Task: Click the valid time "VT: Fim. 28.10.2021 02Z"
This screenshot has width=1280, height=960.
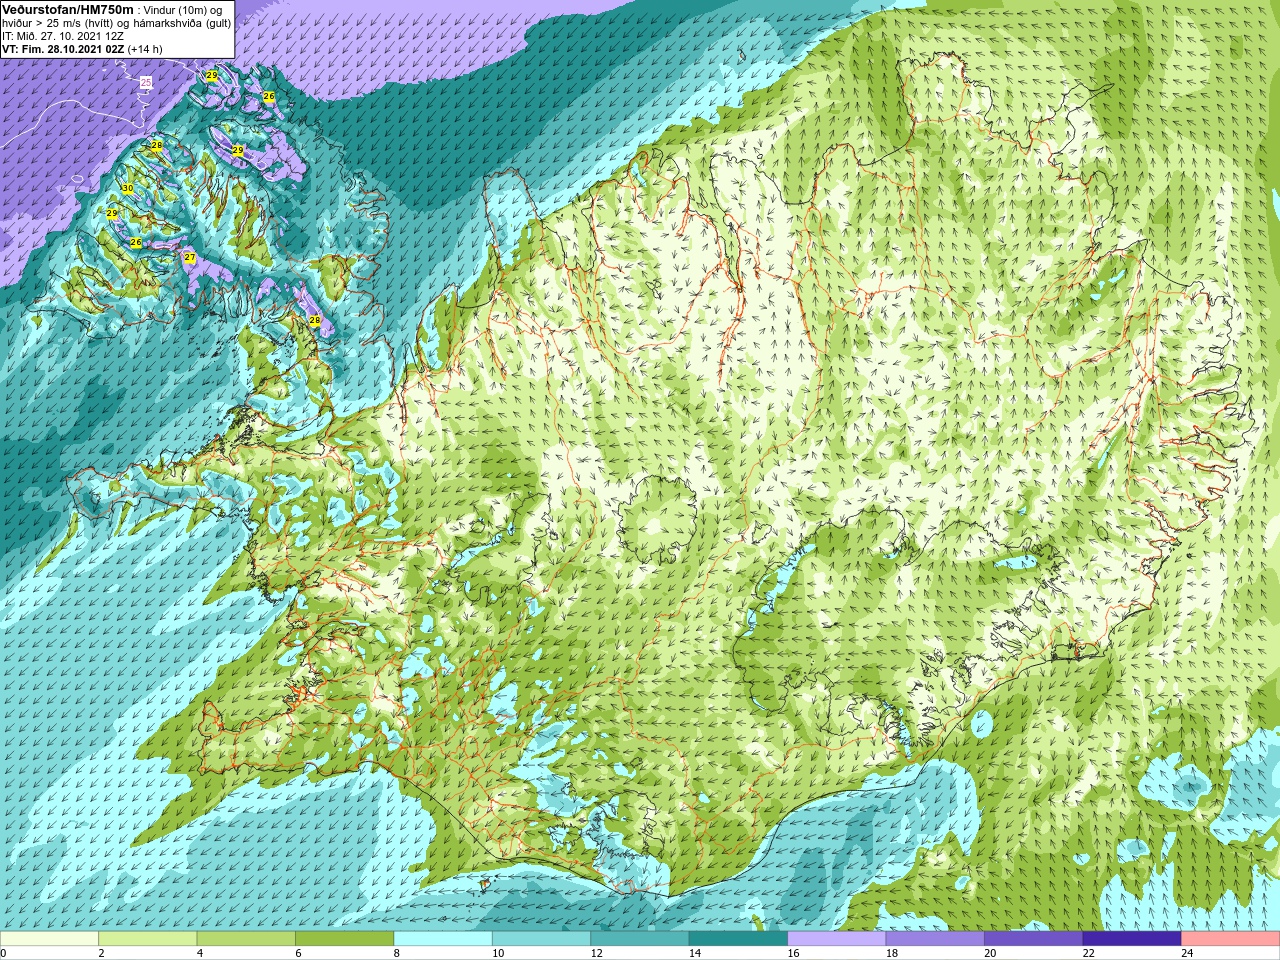Action: (x=63, y=49)
